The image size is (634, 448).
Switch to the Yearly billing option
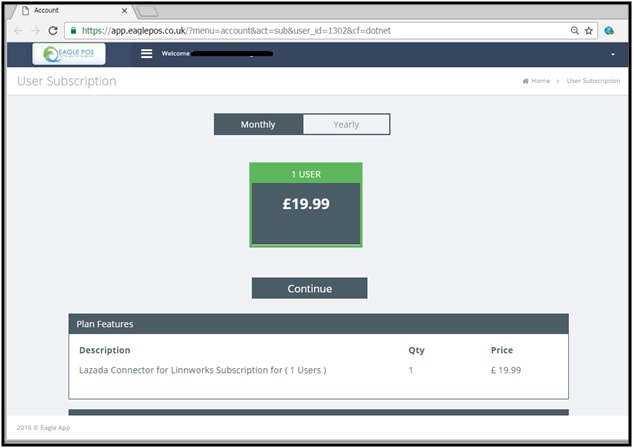coord(347,125)
